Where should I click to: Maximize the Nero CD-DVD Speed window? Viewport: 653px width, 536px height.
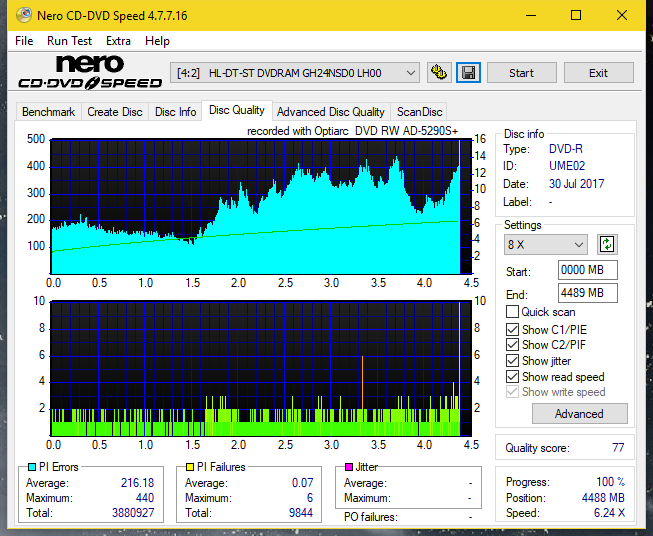pos(576,15)
